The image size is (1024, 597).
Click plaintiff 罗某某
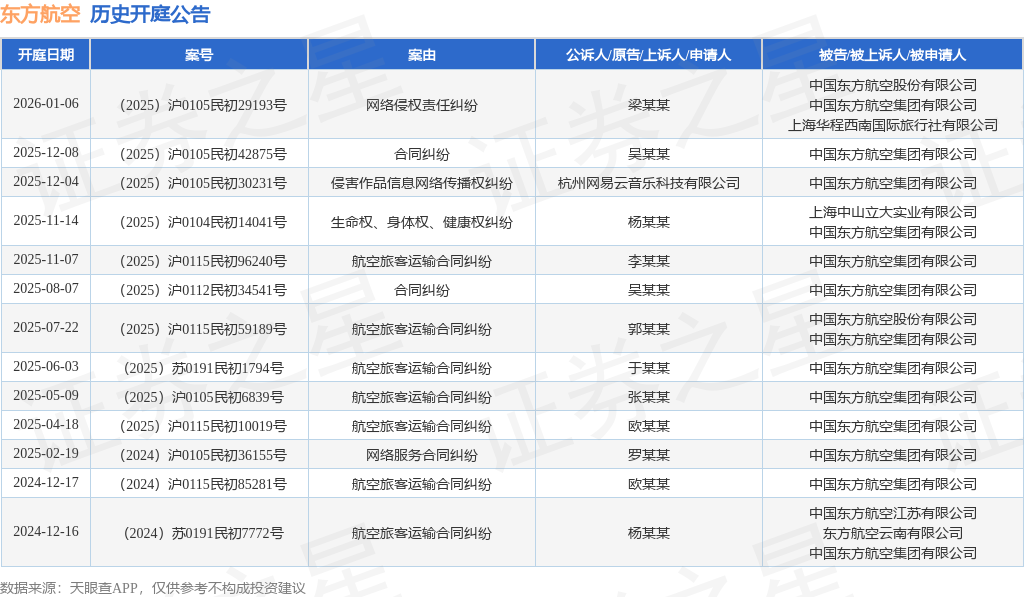pos(648,455)
